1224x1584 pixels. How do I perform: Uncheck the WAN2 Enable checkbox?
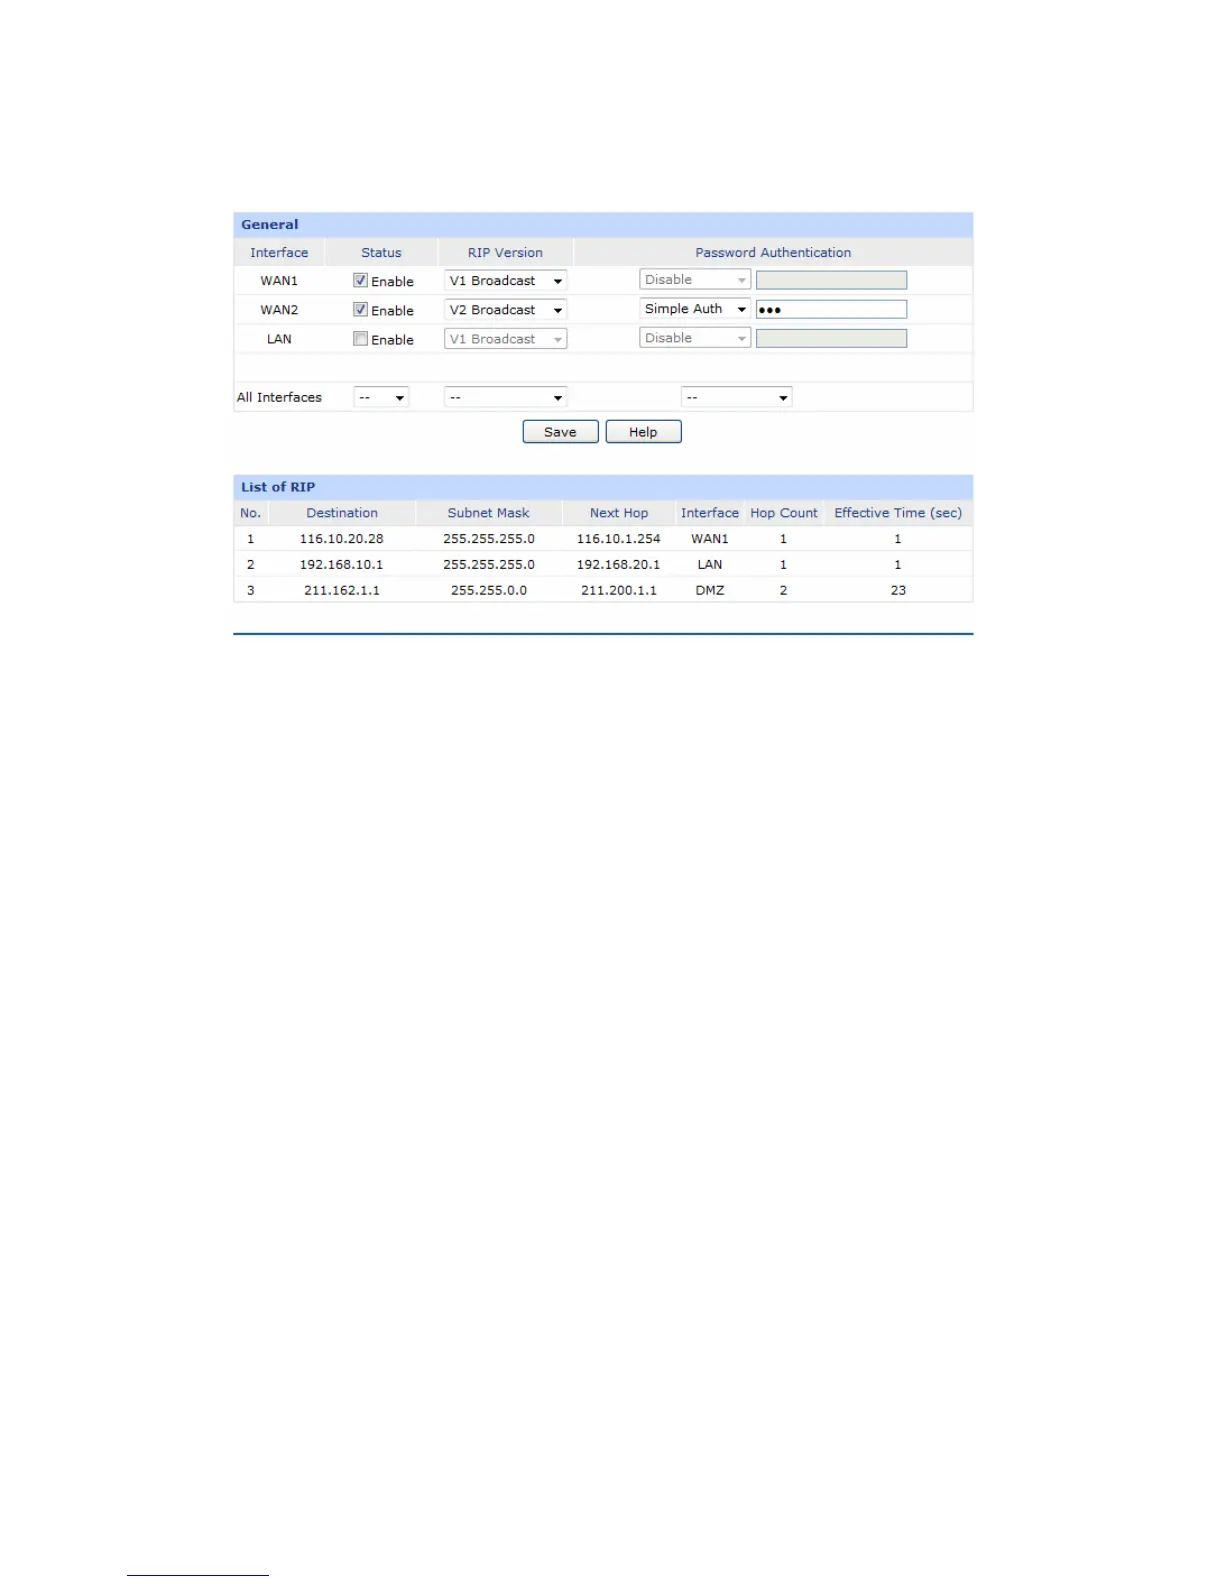(x=360, y=310)
